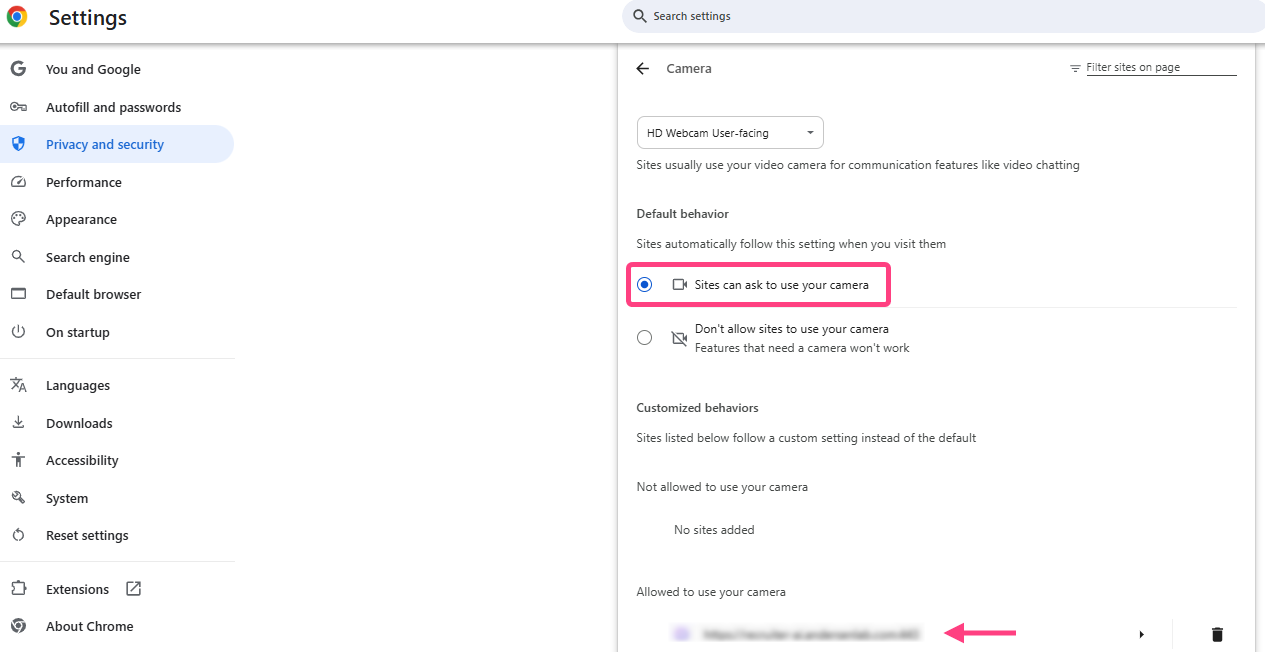The width and height of the screenshot is (1265, 652).
Task: Click Reset settings in the sidebar
Action: 87,536
